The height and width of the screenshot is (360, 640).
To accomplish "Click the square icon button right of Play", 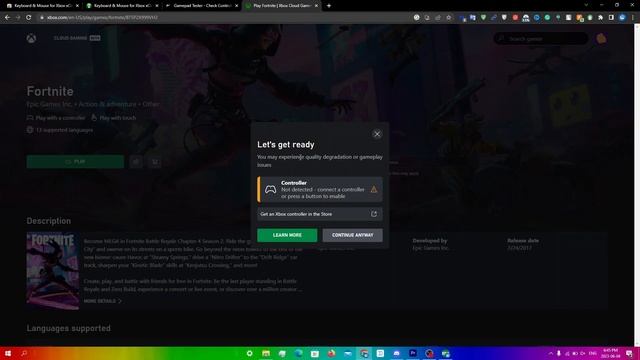I will click(136, 162).
